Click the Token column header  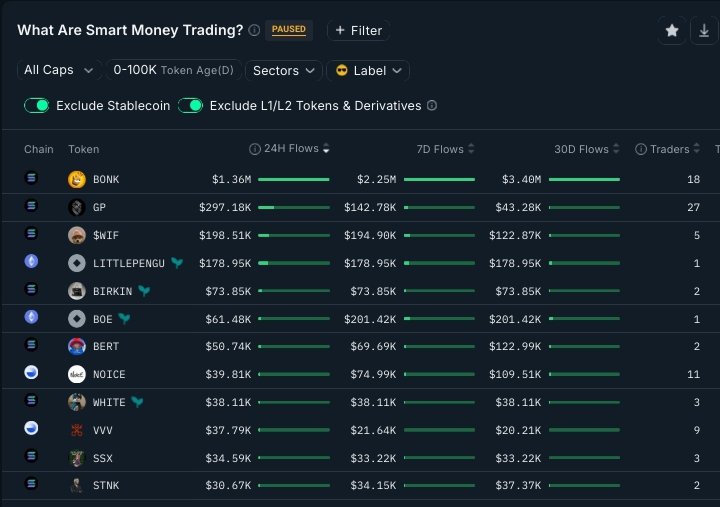84,149
